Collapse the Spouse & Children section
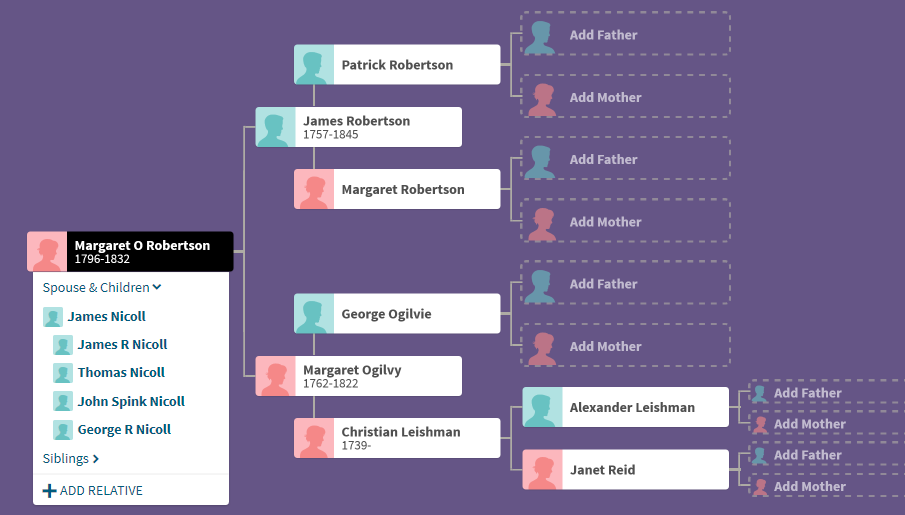Viewport: 905px width, 515px height. (x=102, y=288)
